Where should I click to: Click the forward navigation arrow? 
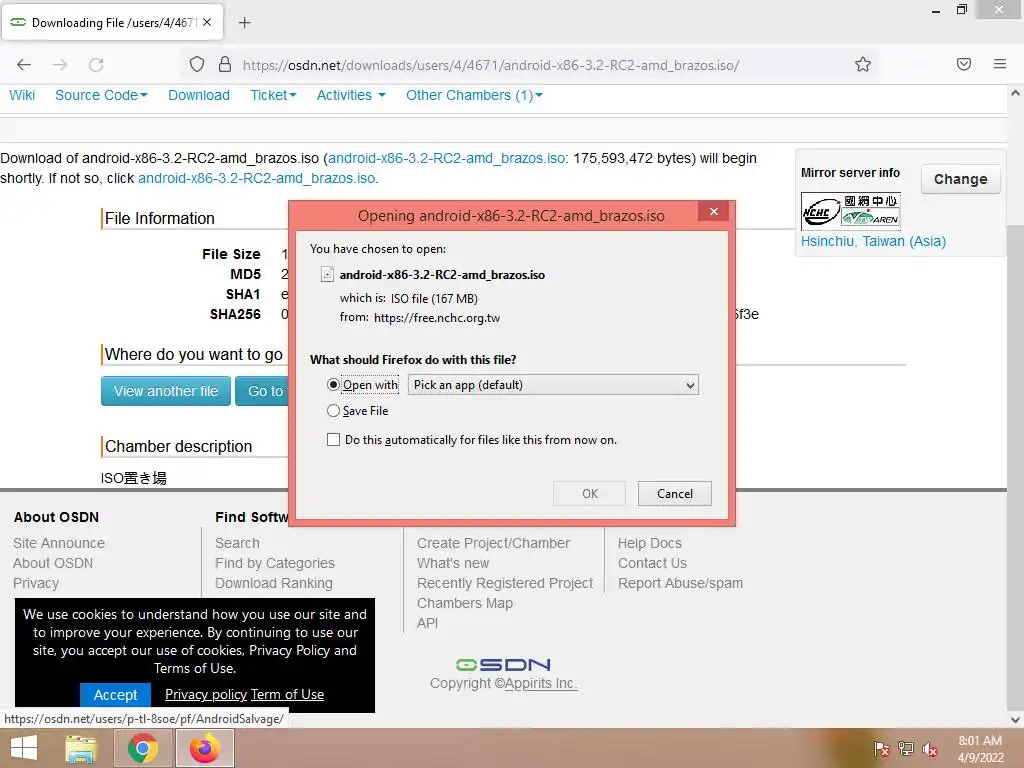[60, 65]
